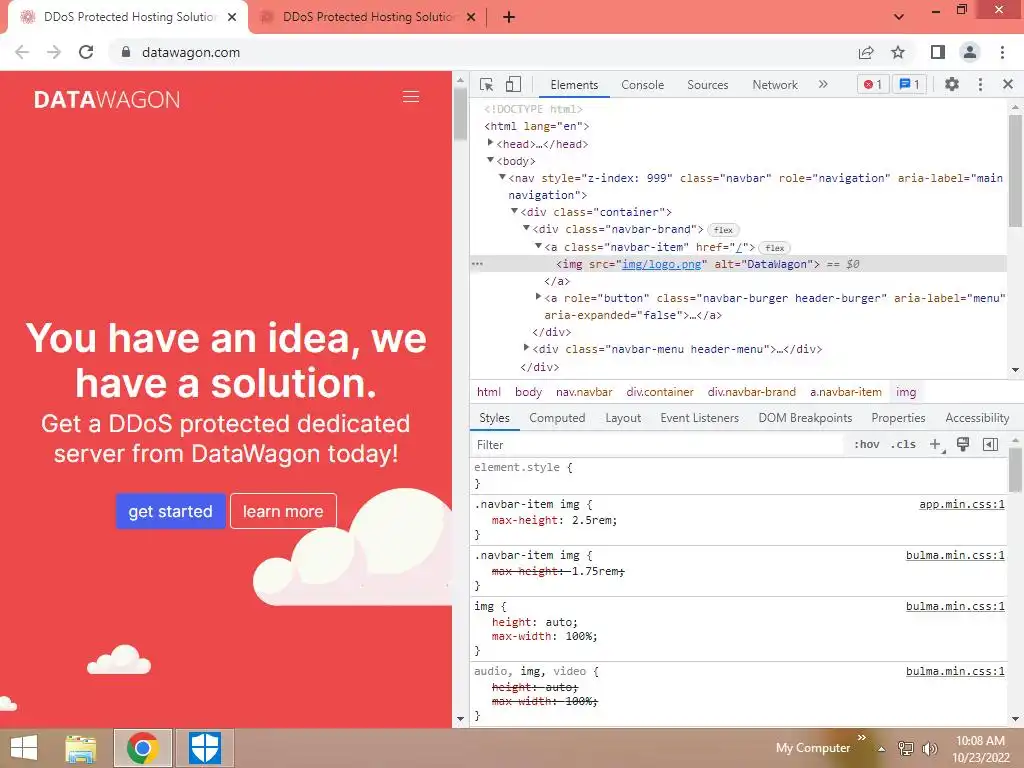Click the get started button
Screen dimensions: 1024x768
click(x=170, y=511)
